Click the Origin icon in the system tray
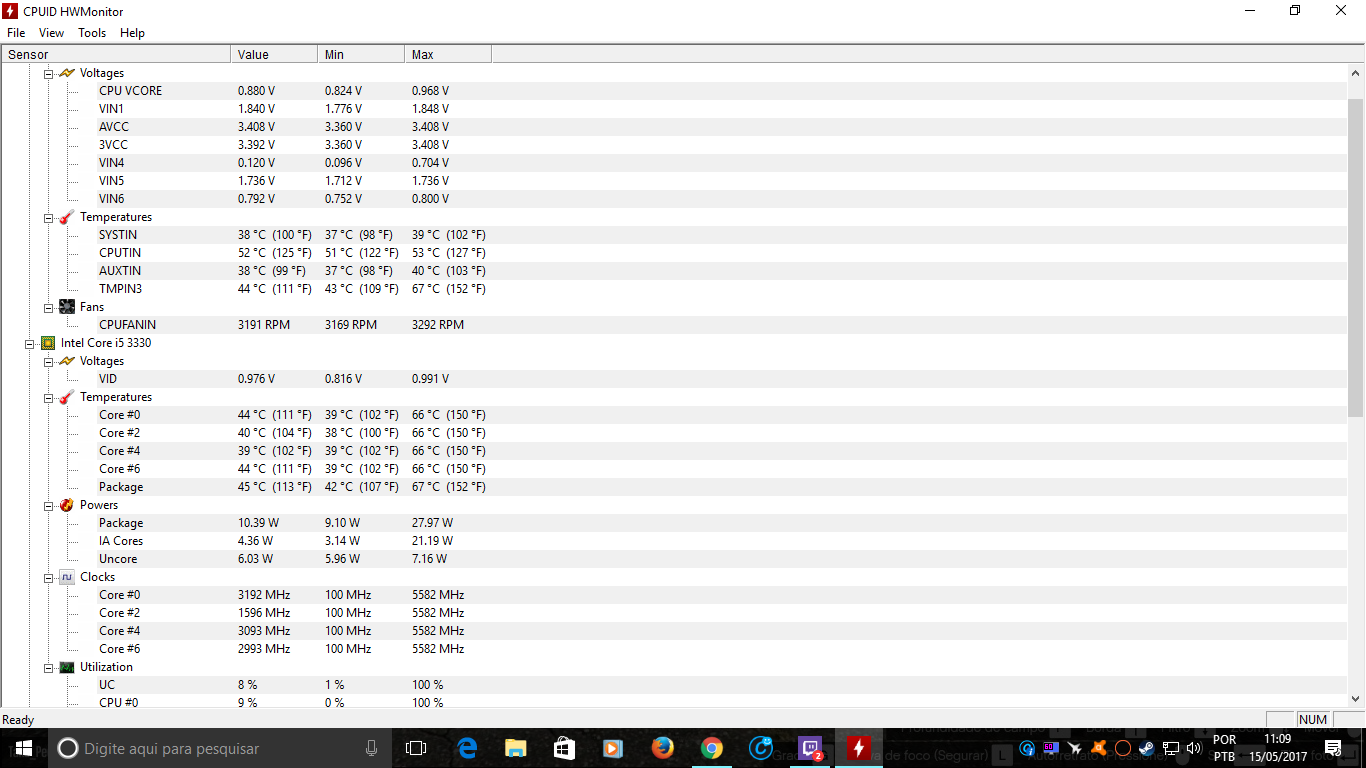Viewport: 1366px width, 768px height. [1122, 748]
